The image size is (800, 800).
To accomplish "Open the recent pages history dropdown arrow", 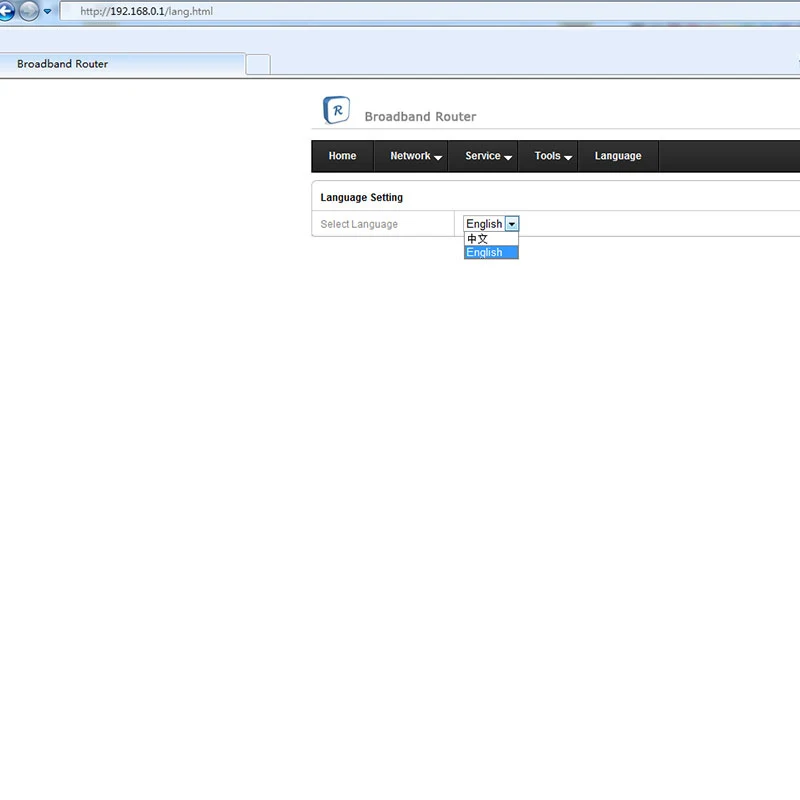I will (47, 11).
